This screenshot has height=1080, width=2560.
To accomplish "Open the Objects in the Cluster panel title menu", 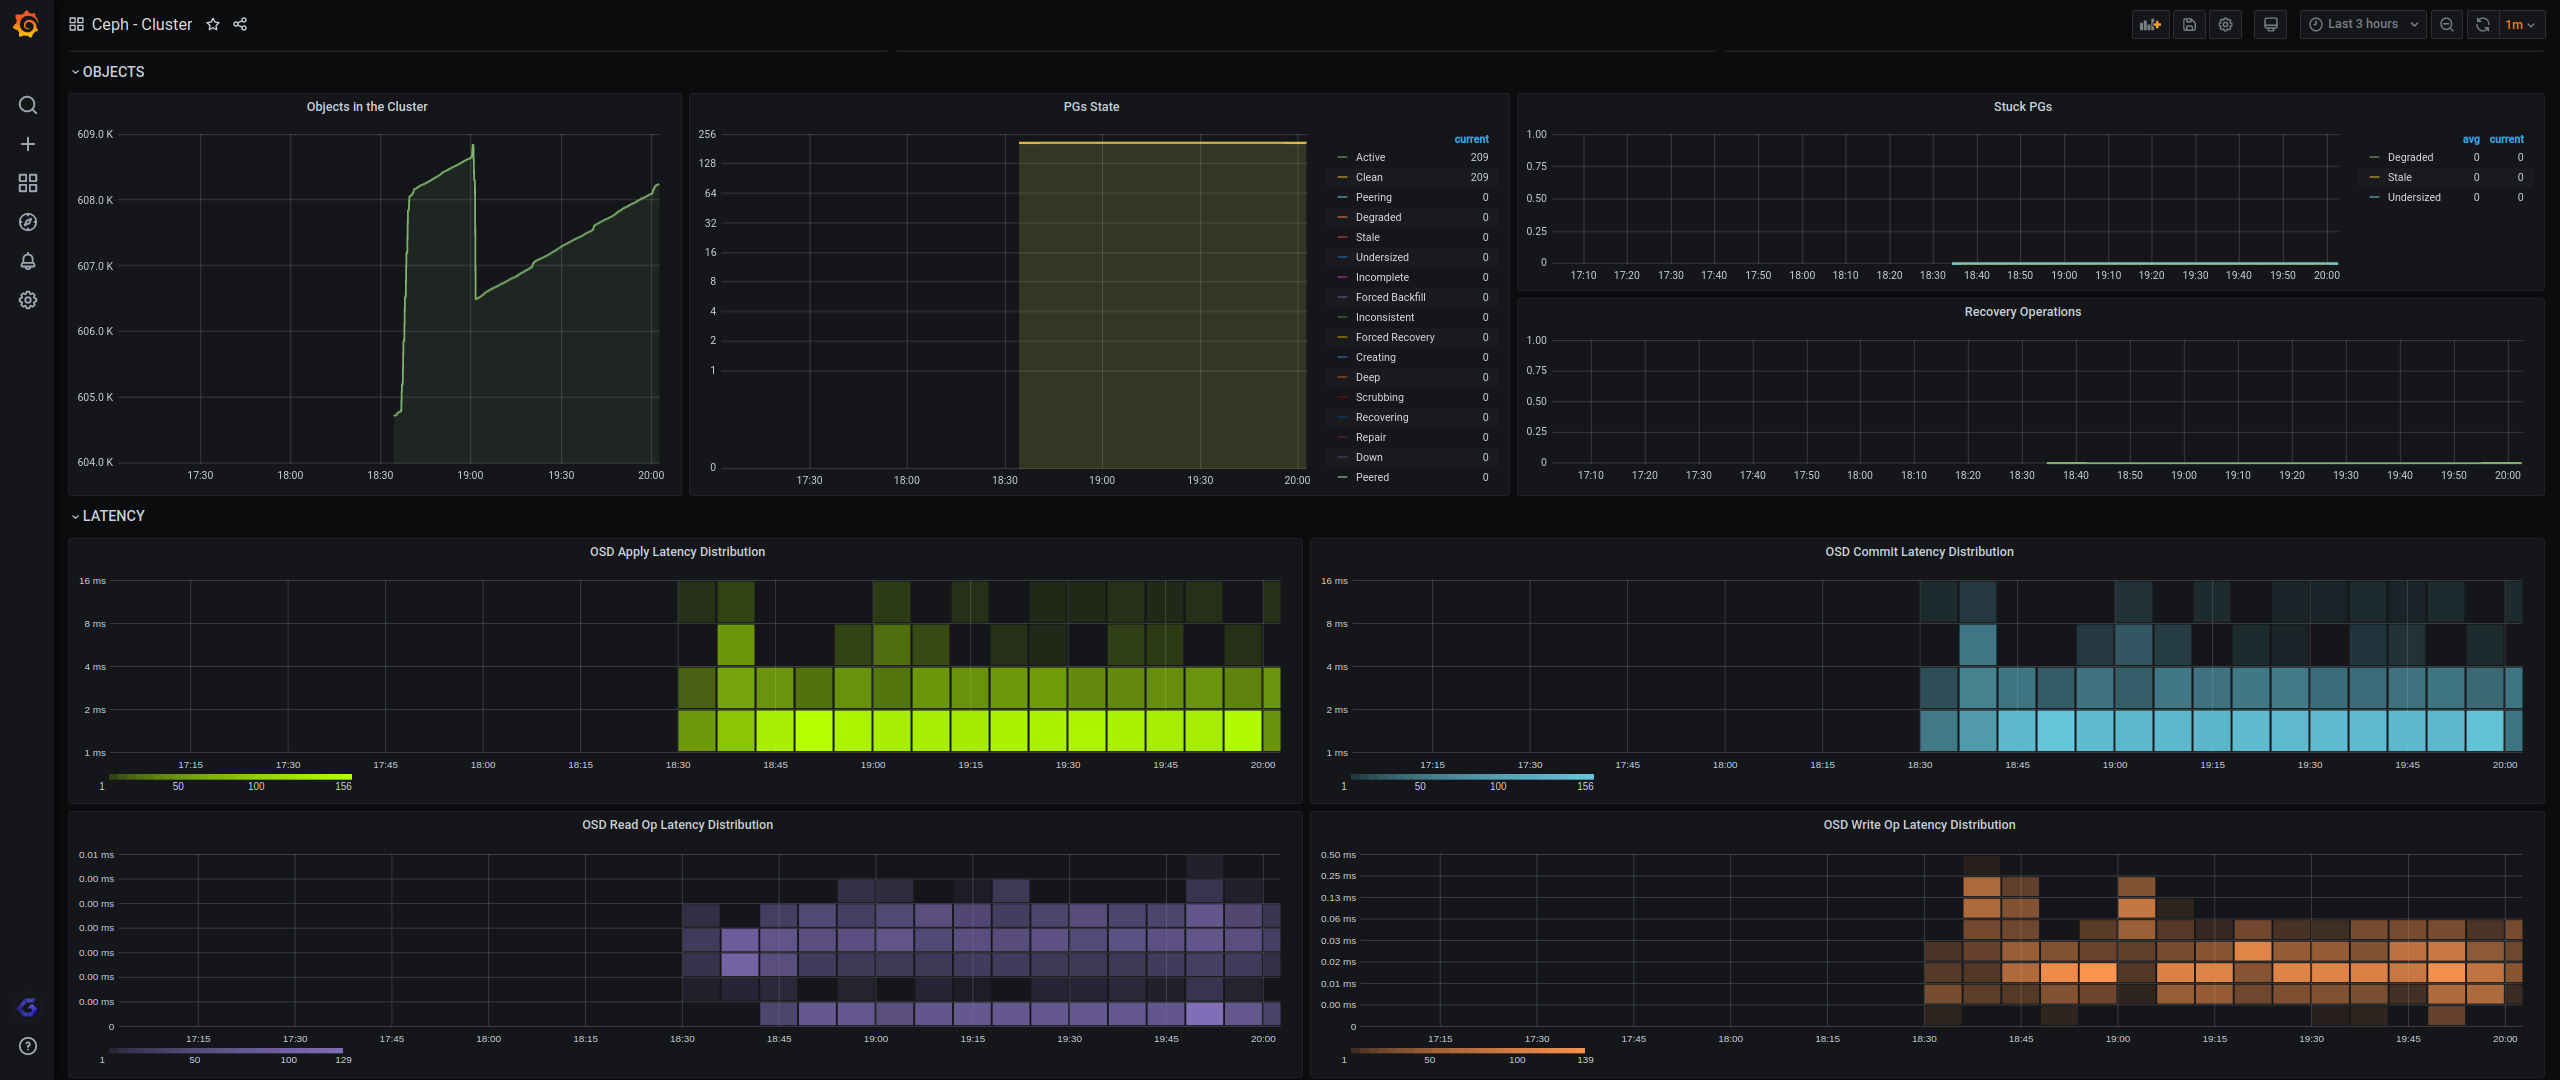I will 367,107.
